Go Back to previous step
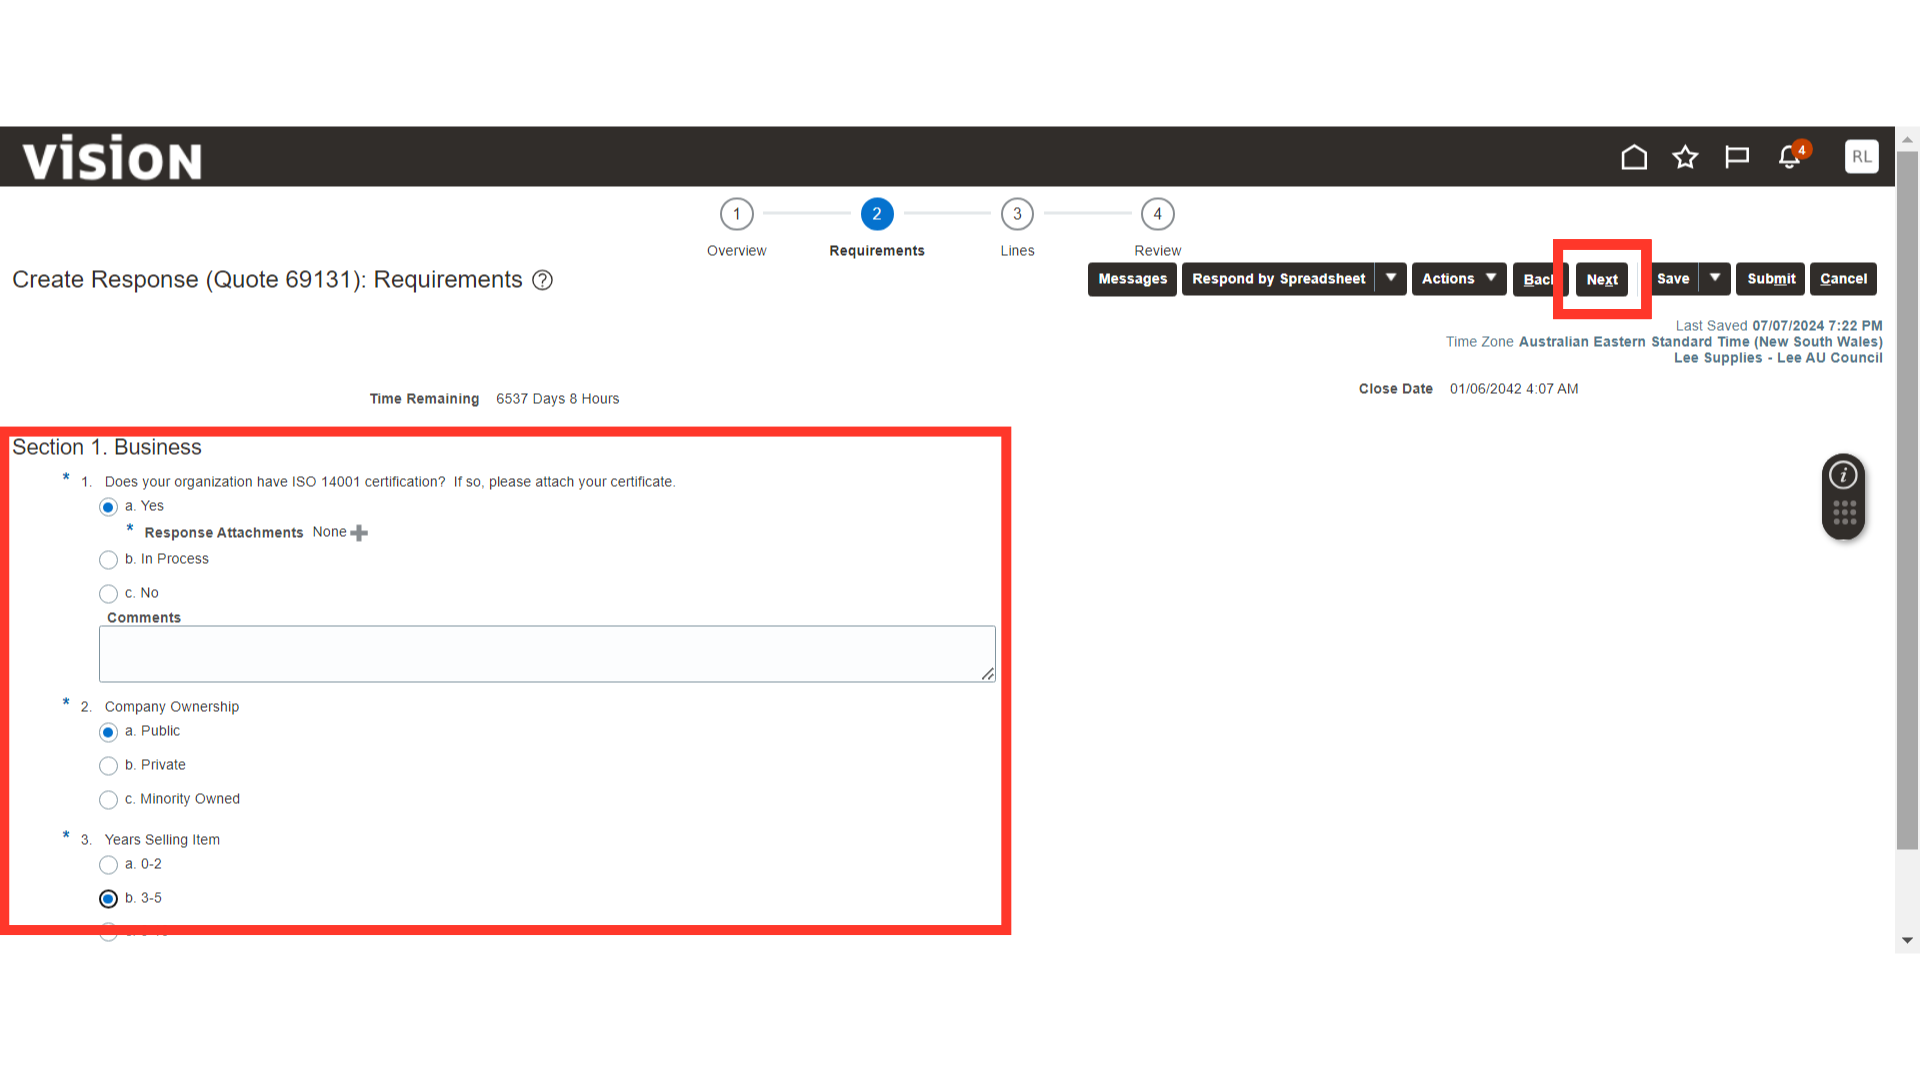 click(1538, 279)
